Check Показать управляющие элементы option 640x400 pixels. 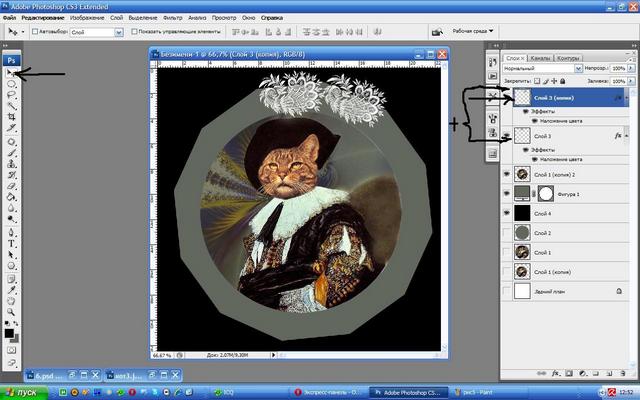pyautogui.click(x=132, y=32)
